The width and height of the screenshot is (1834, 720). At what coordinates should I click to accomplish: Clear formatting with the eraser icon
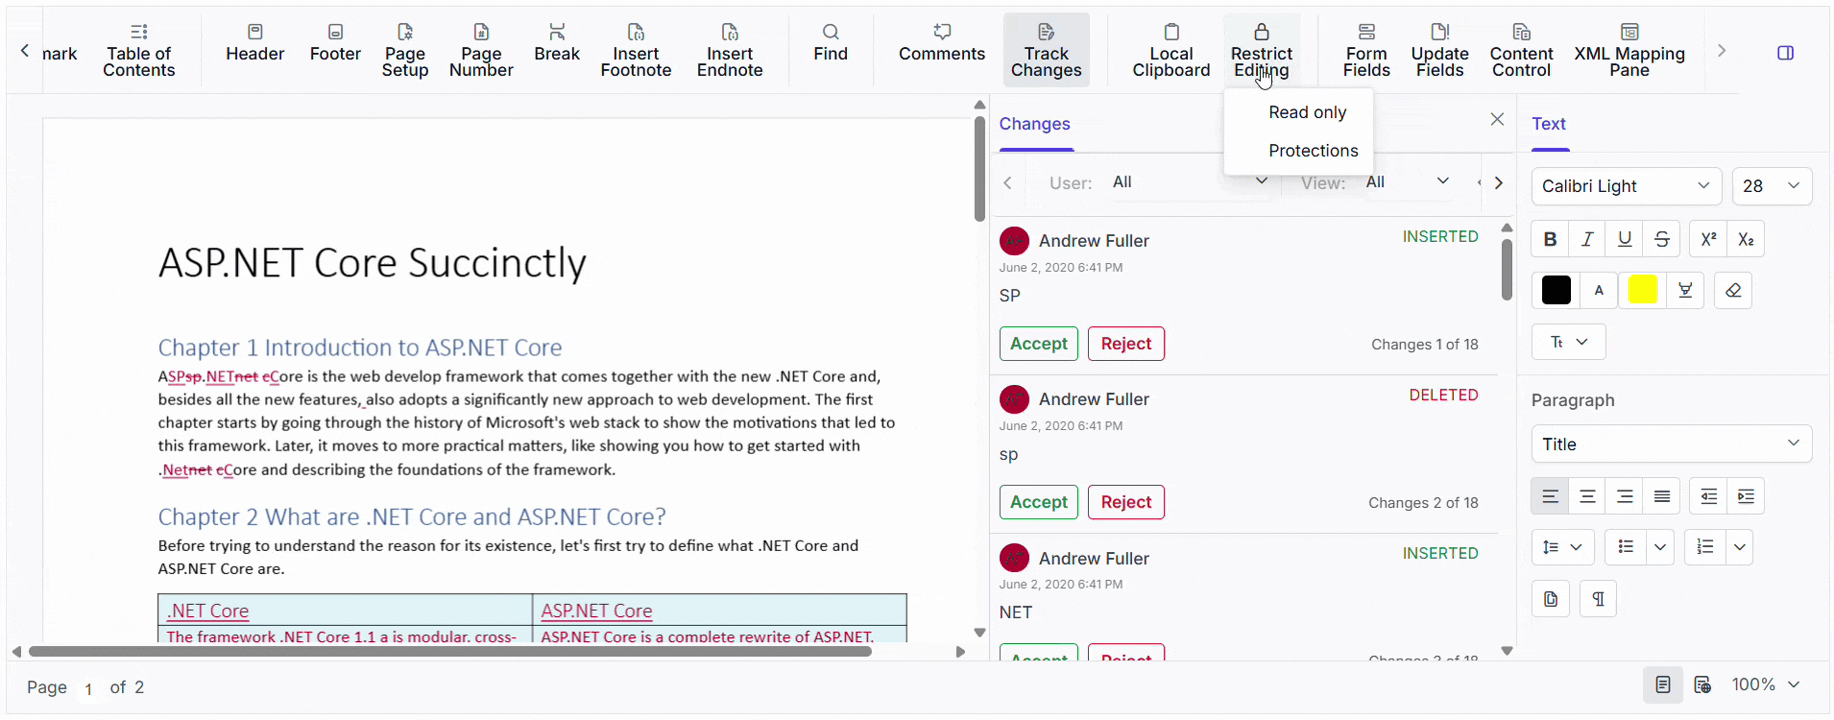(1733, 290)
